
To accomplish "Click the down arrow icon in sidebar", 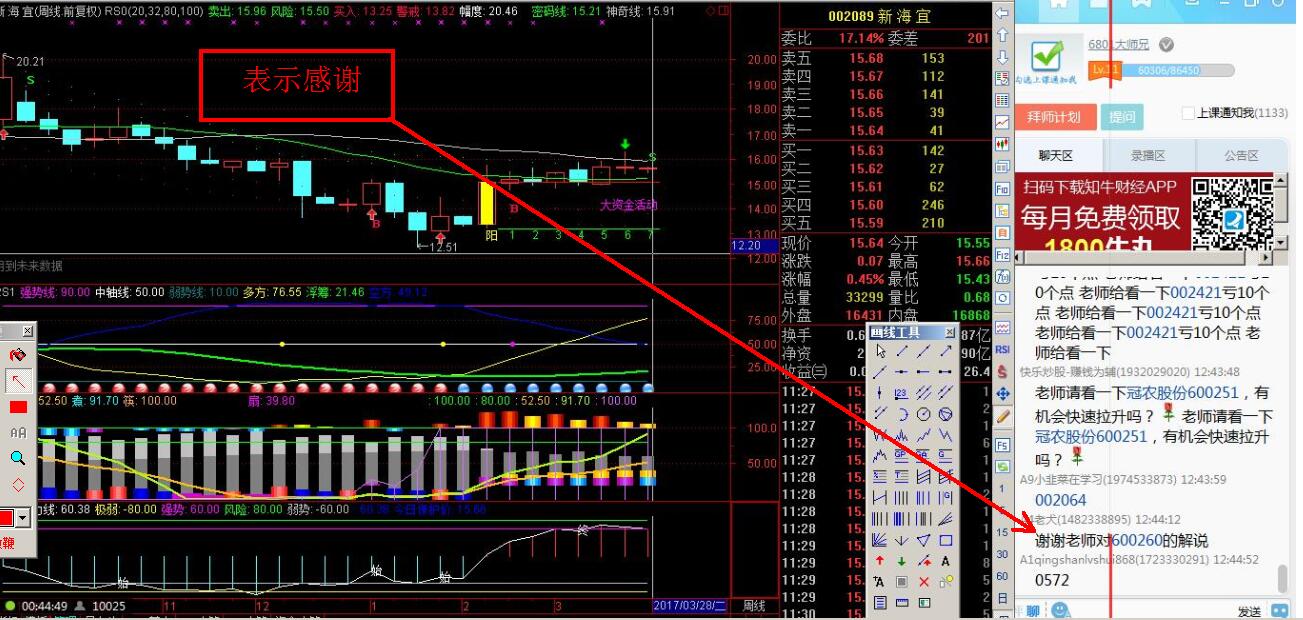I will coord(1002,57).
